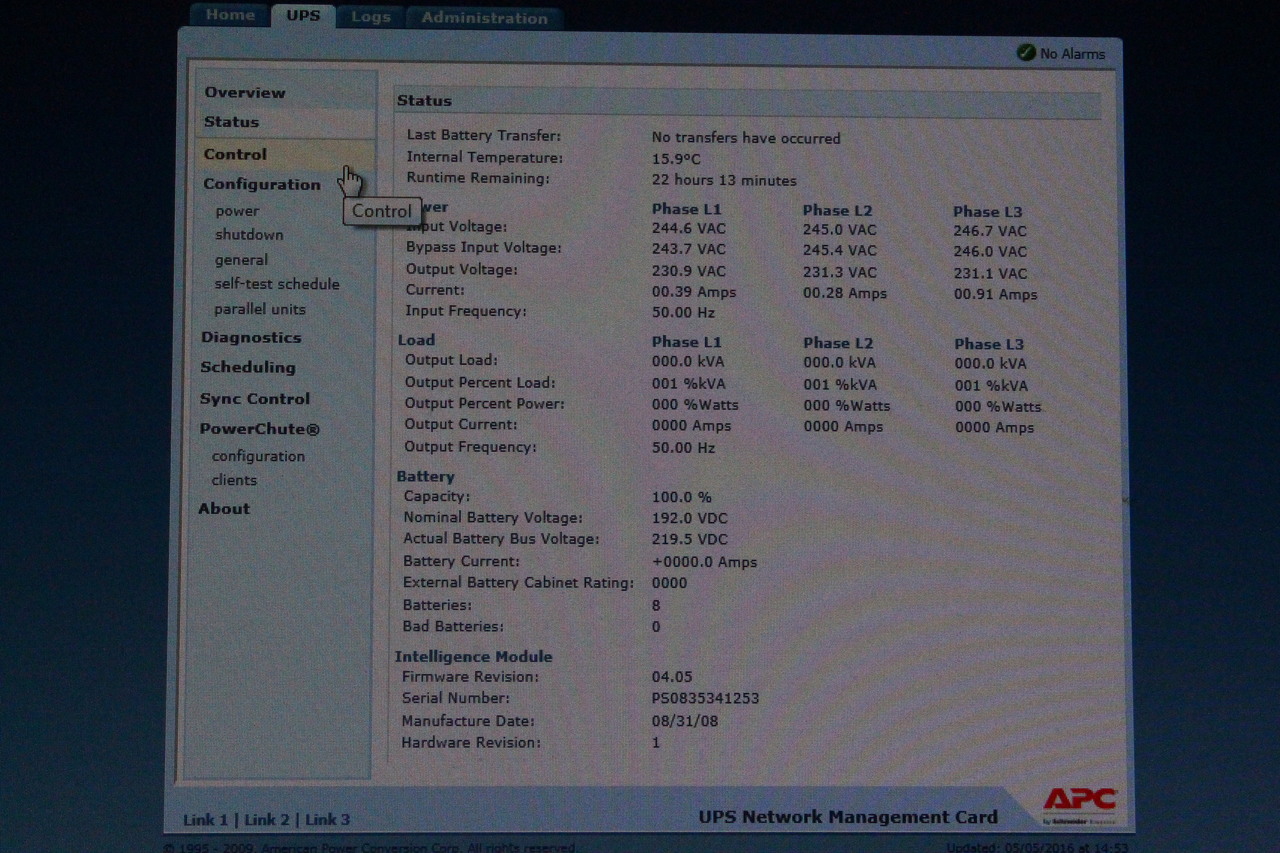Follow the Link 1 footer link
Screen dimensions: 1280x853
coord(205,820)
